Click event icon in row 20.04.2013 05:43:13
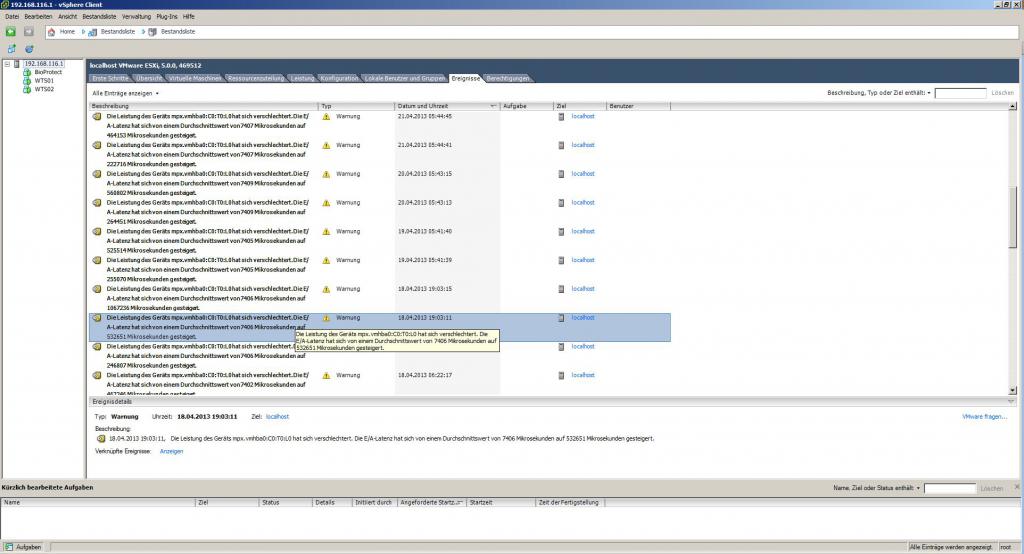Image resolution: width=1024 pixels, height=554 pixels. click(x=97, y=203)
